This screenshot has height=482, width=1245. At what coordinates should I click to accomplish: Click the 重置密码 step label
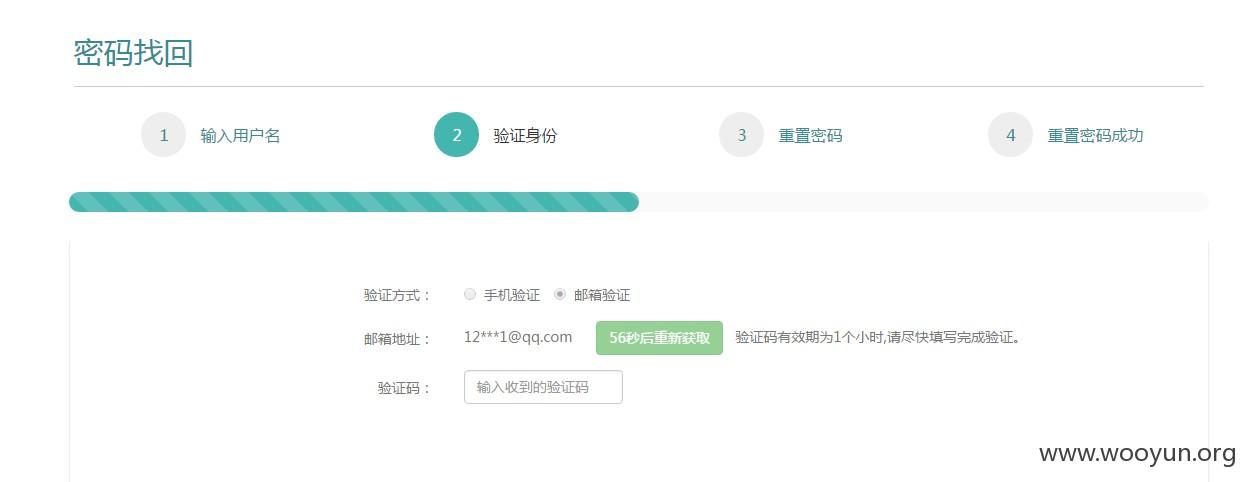[811, 136]
